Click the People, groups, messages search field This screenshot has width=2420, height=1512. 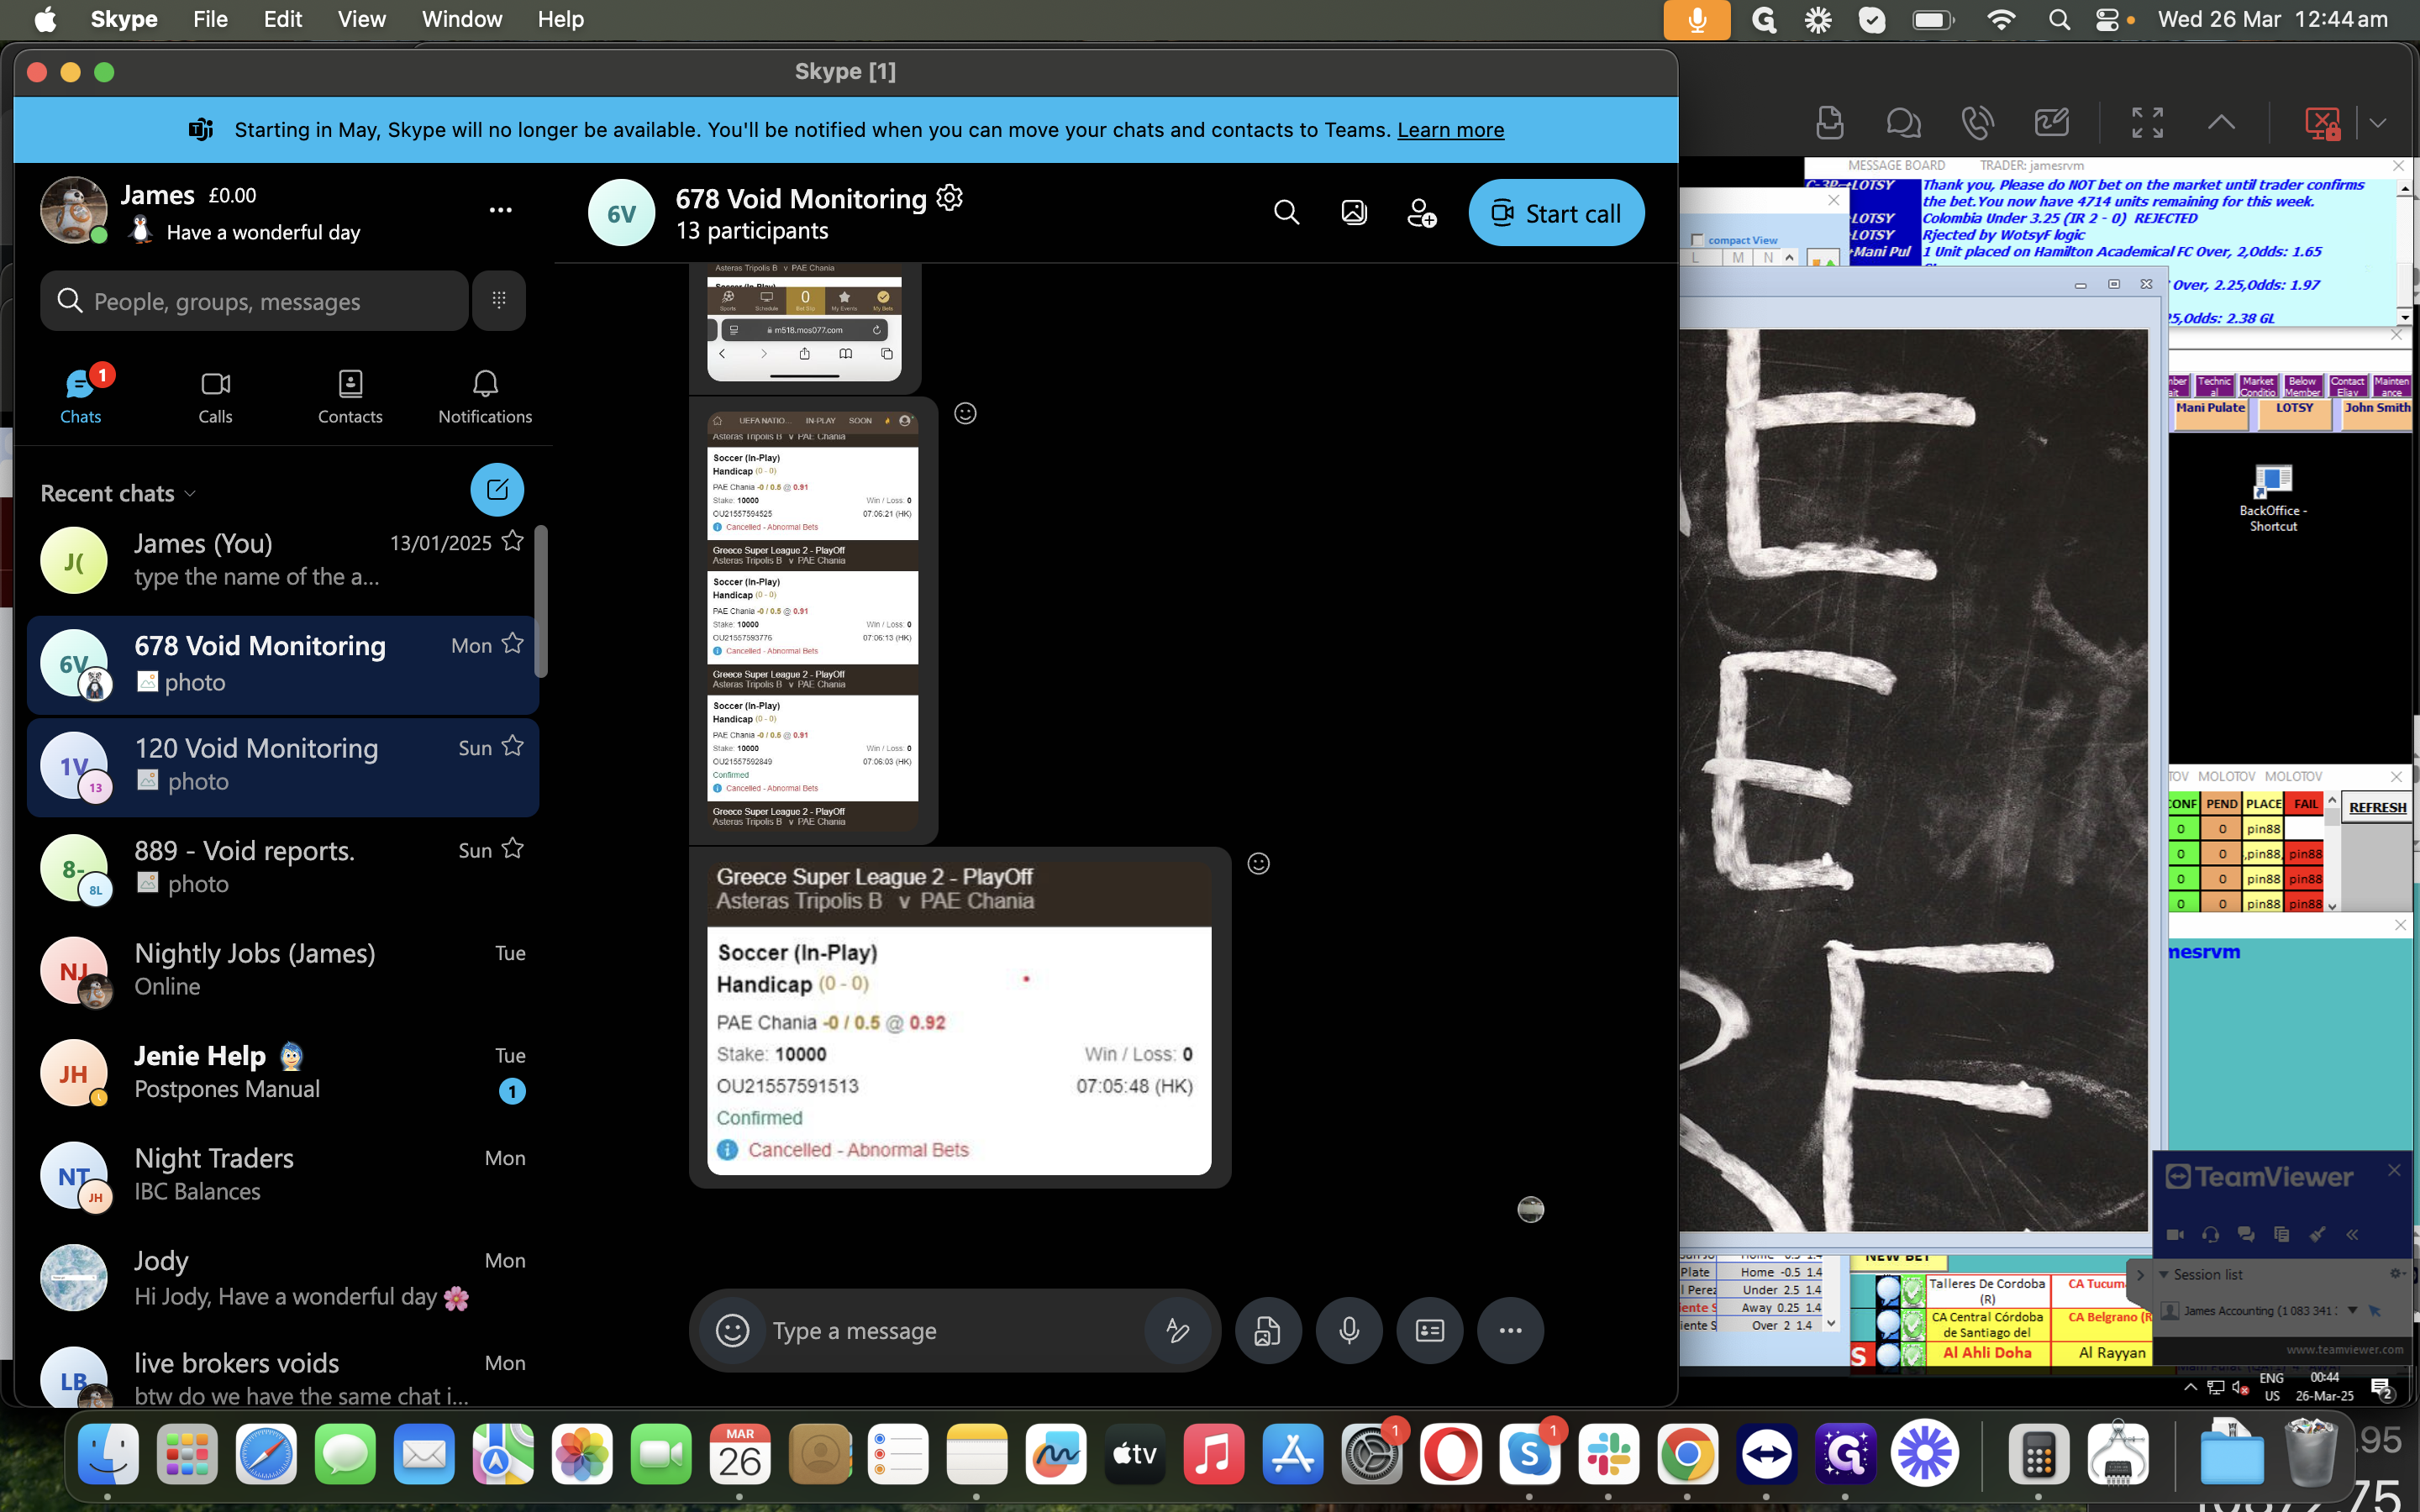(255, 301)
